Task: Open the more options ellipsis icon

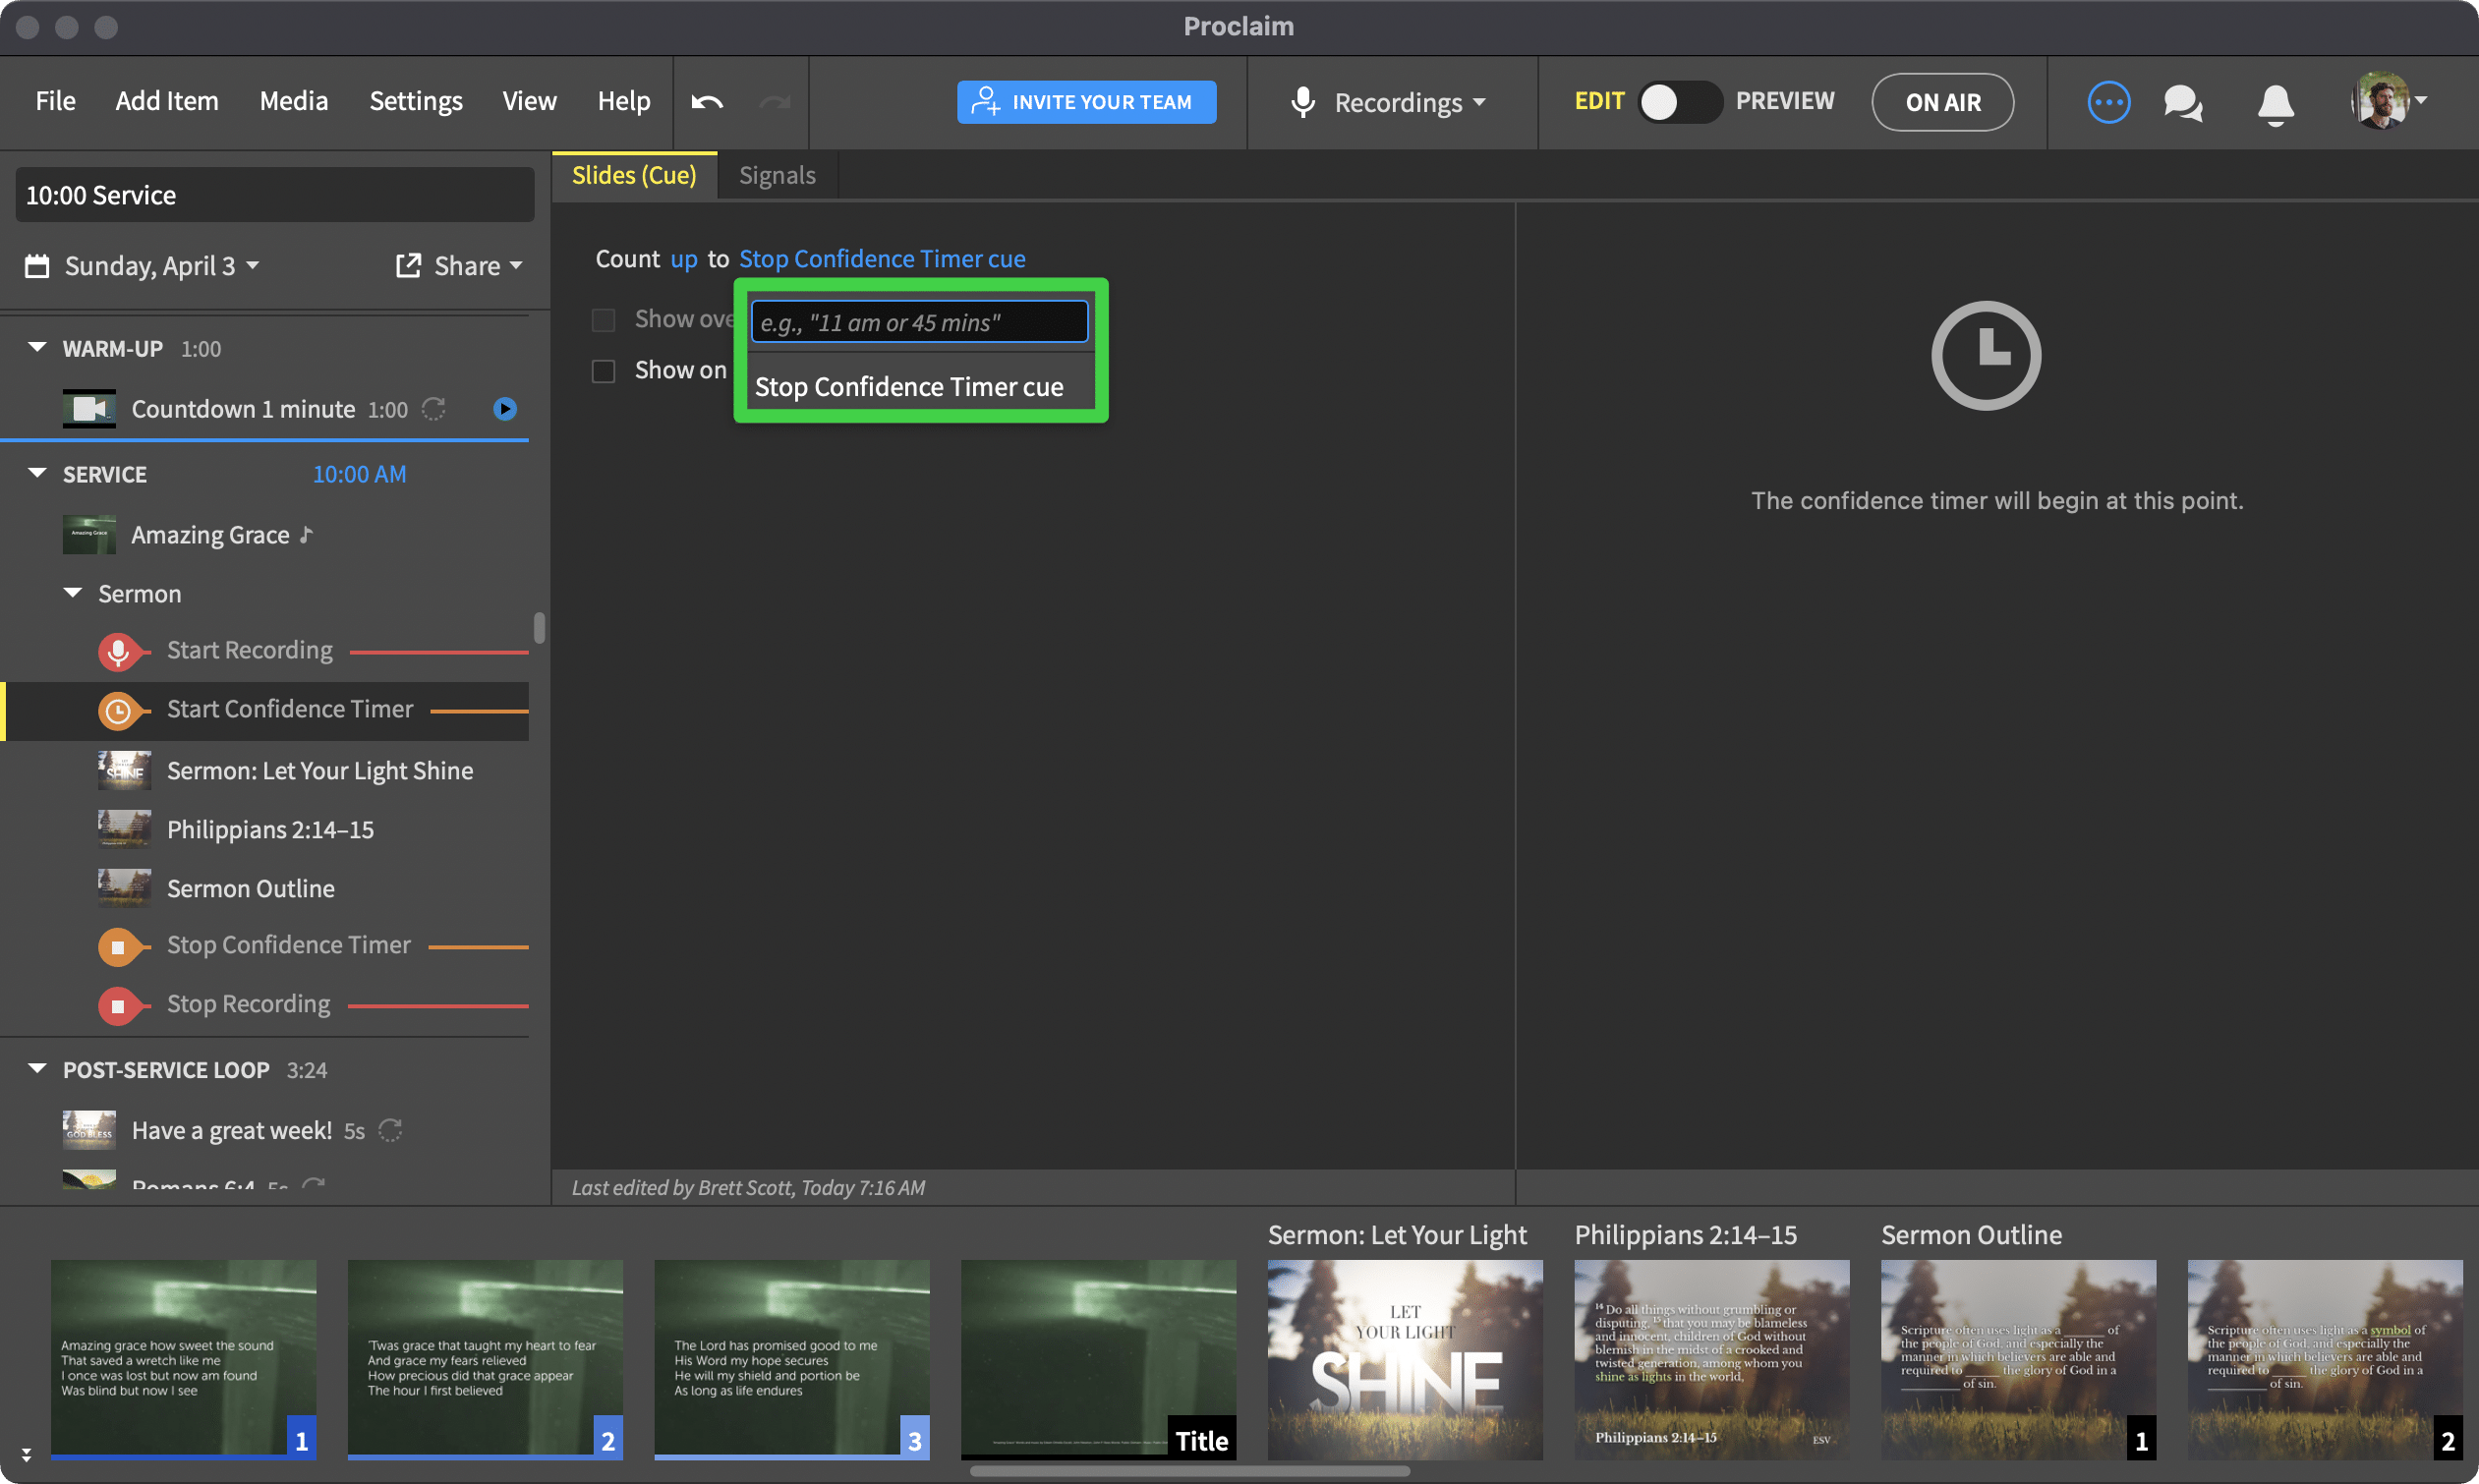Action: tap(2108, 102)
